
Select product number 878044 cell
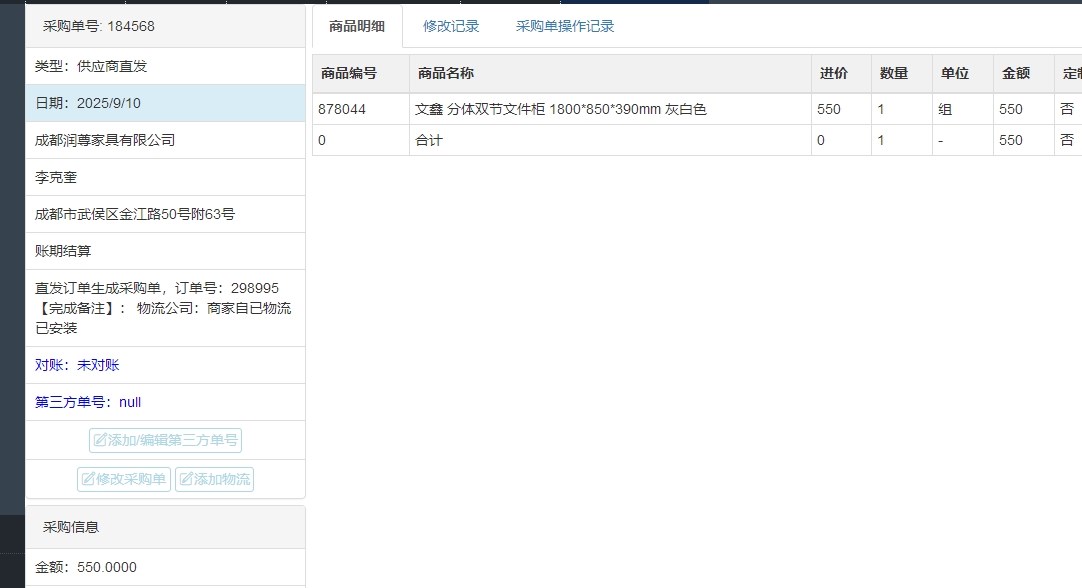coord(342,109)
